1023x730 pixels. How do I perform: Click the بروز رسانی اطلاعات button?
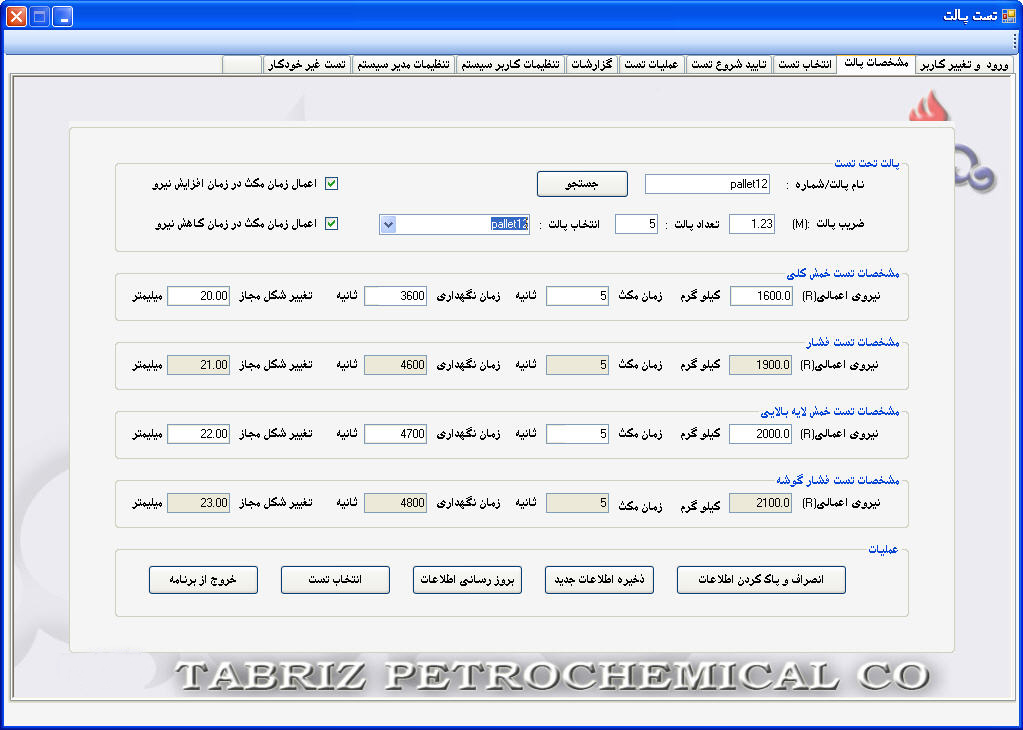point(467,580)
